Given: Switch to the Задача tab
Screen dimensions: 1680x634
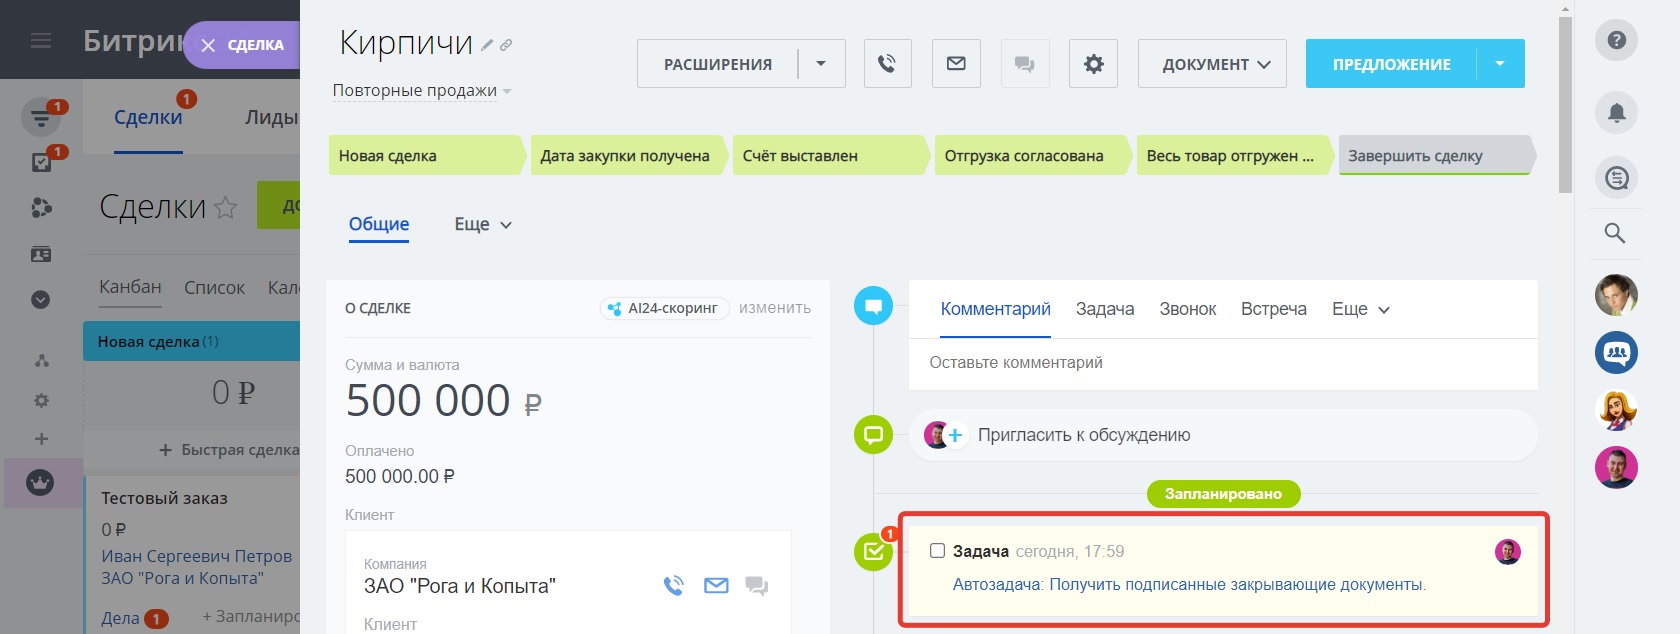Looking at the screenshot, I should (1104, 309).
